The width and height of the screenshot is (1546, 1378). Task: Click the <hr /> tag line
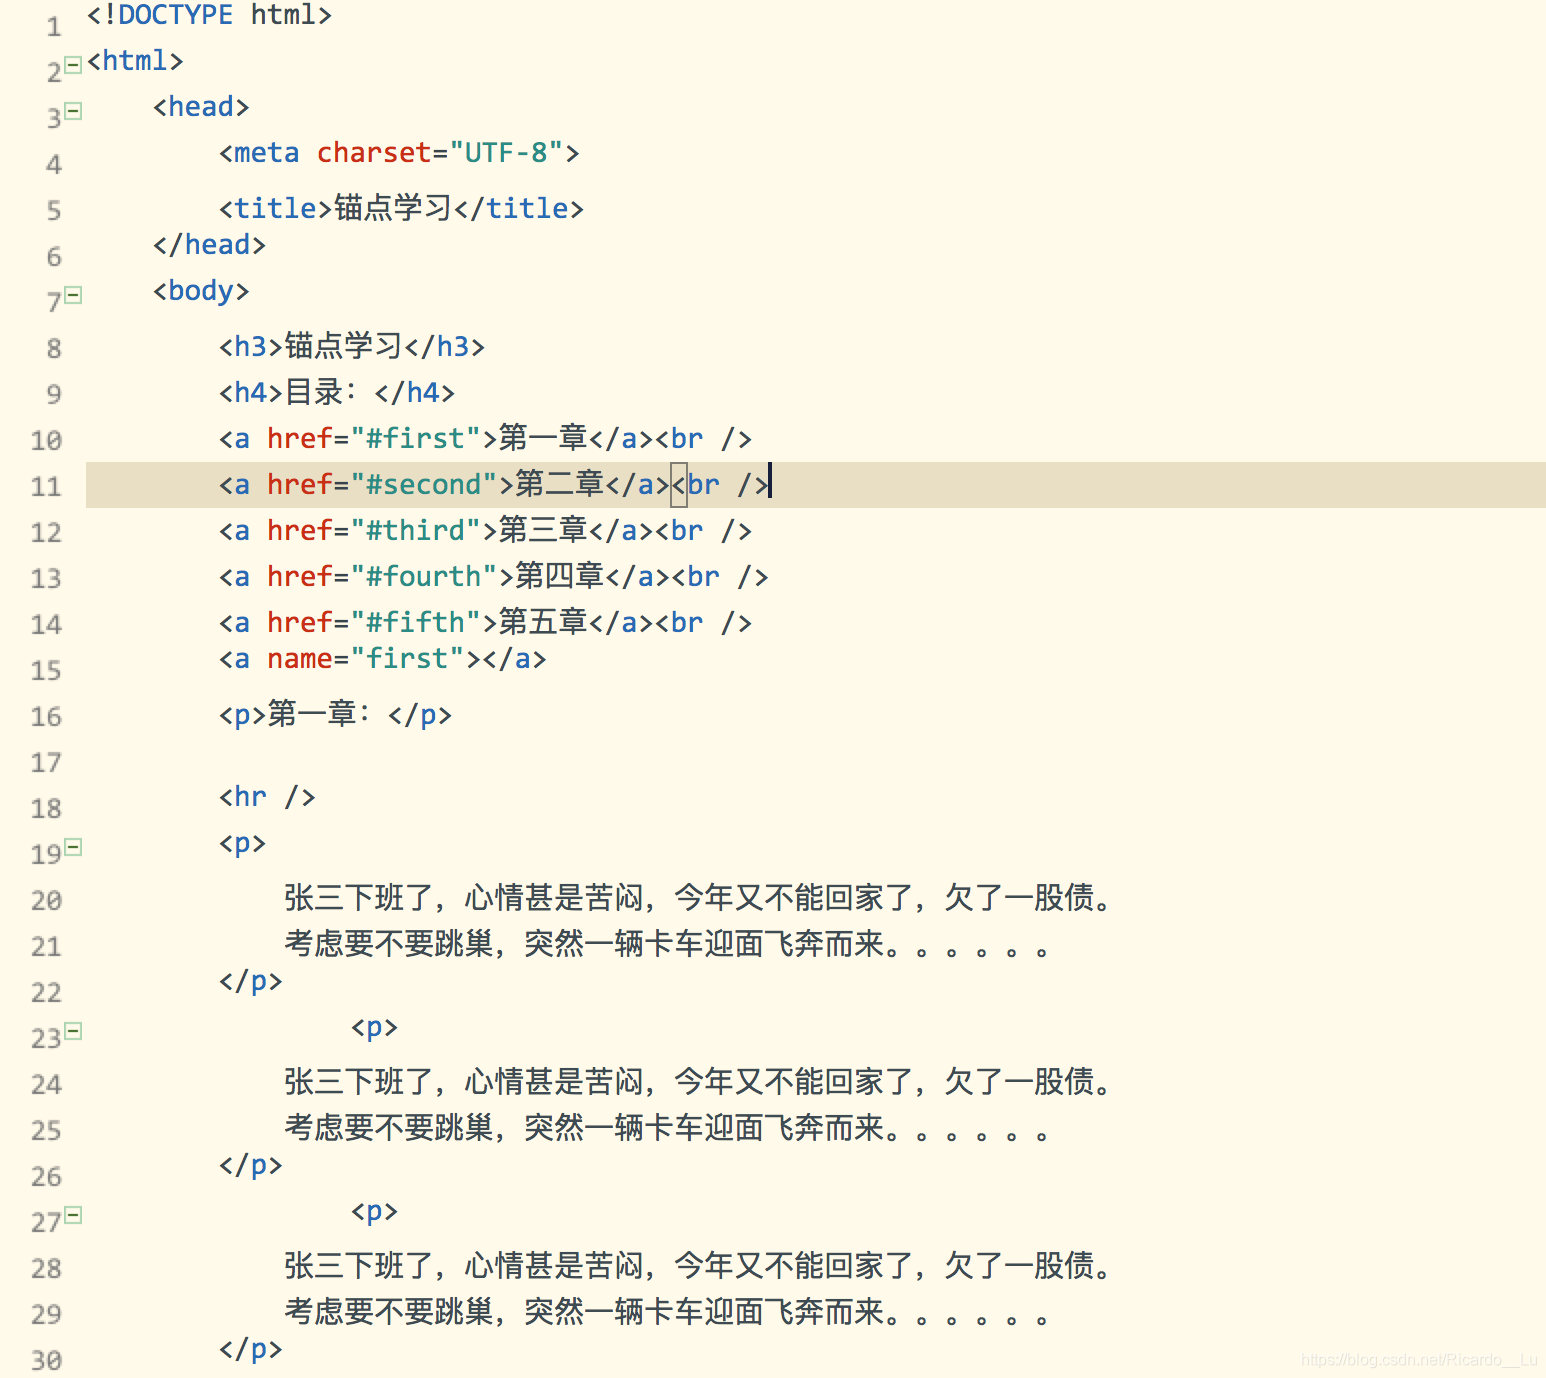267,797
